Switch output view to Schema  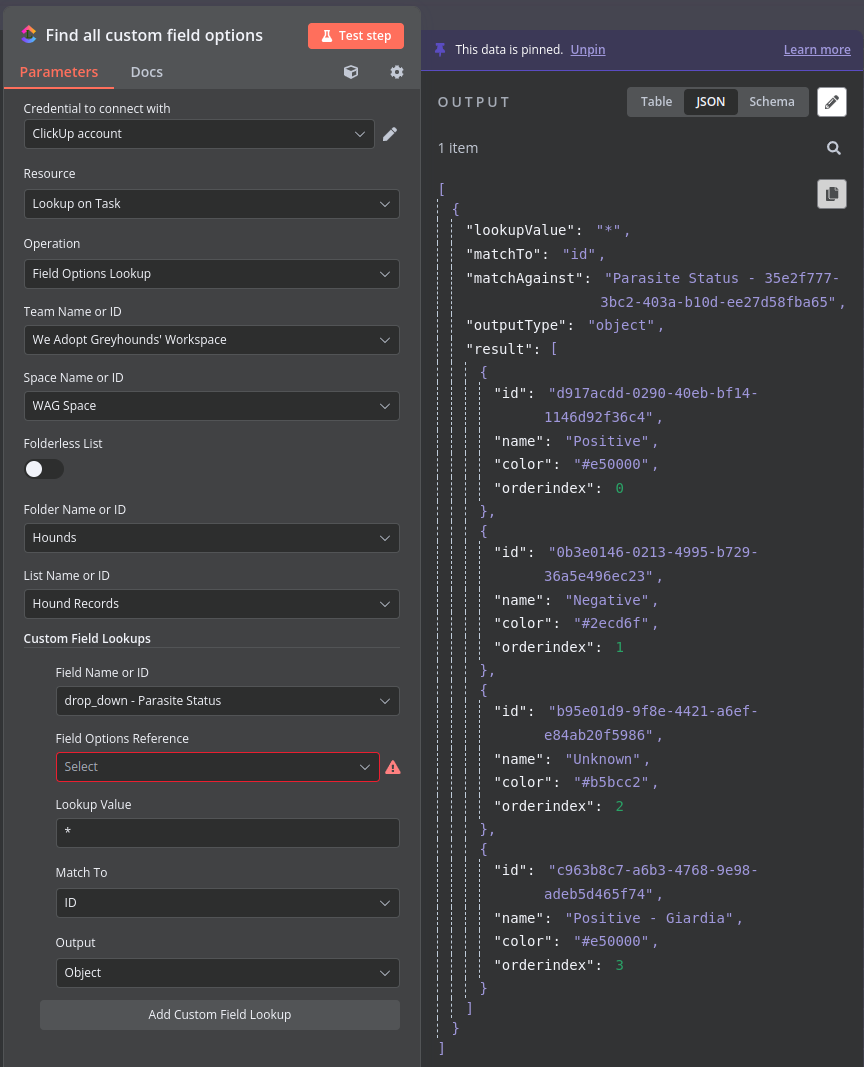click(x=771, y=102)
